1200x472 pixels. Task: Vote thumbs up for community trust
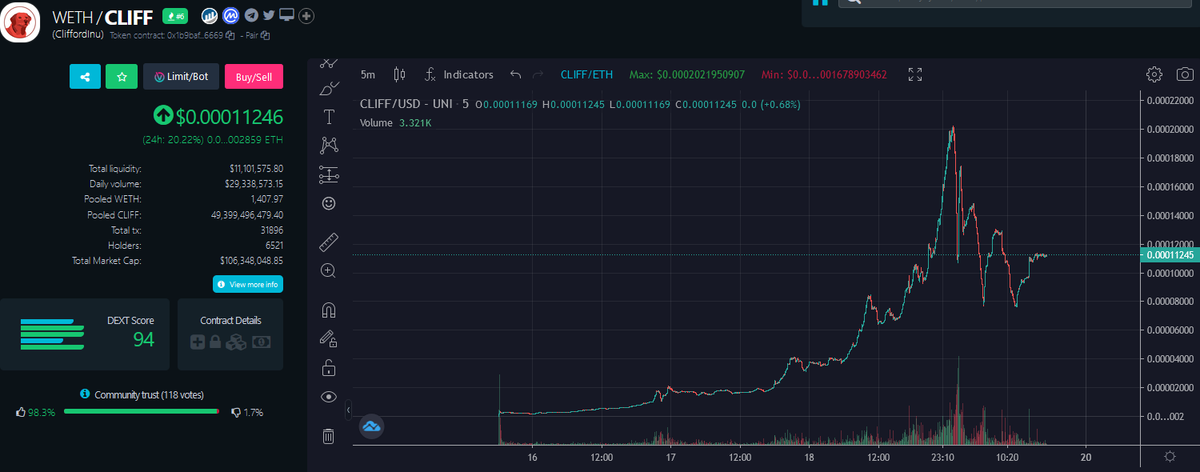22,412
